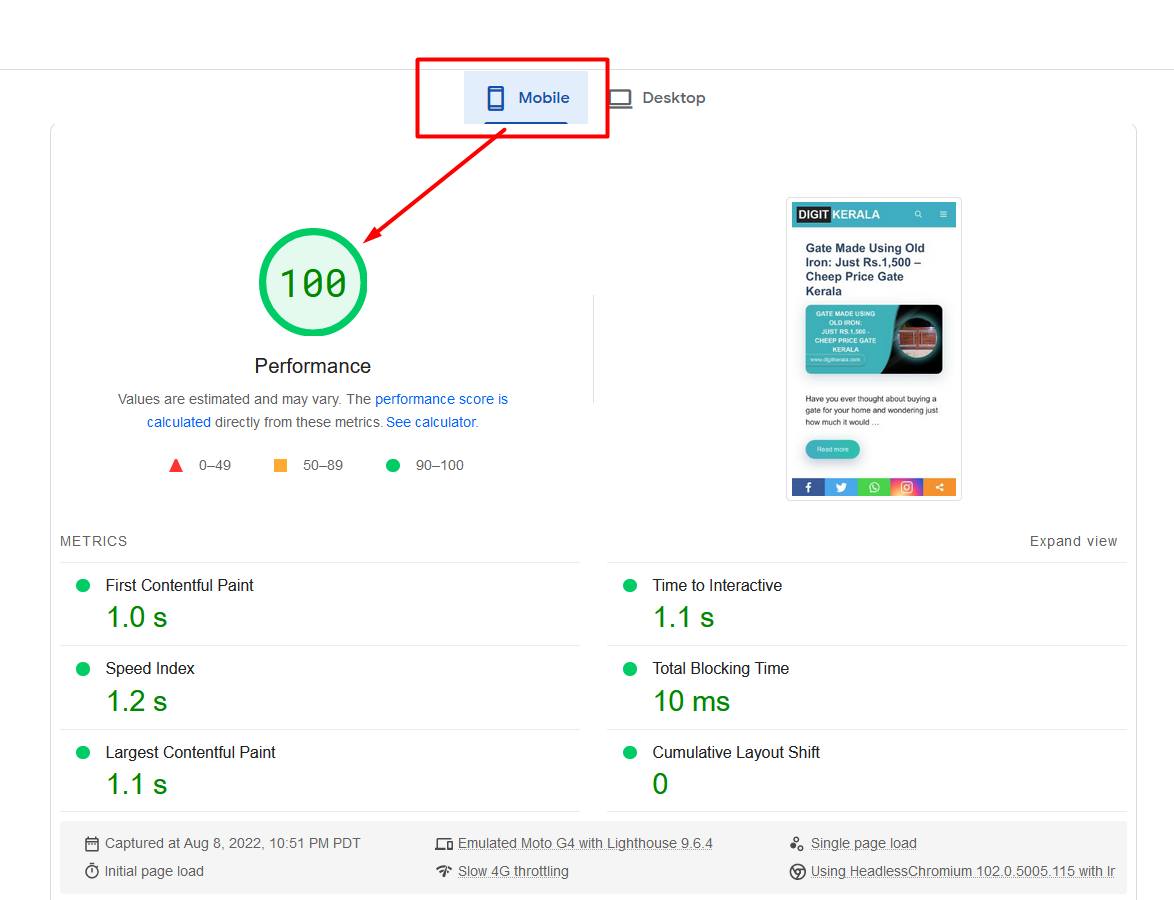Screen dimensions: 1174x900
Task: Click the Twitter share icon
Action: pos(841,487)
